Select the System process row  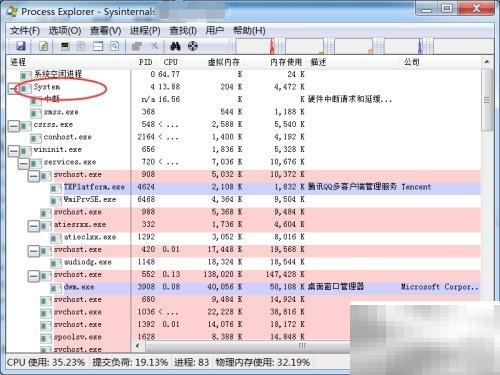244,88
